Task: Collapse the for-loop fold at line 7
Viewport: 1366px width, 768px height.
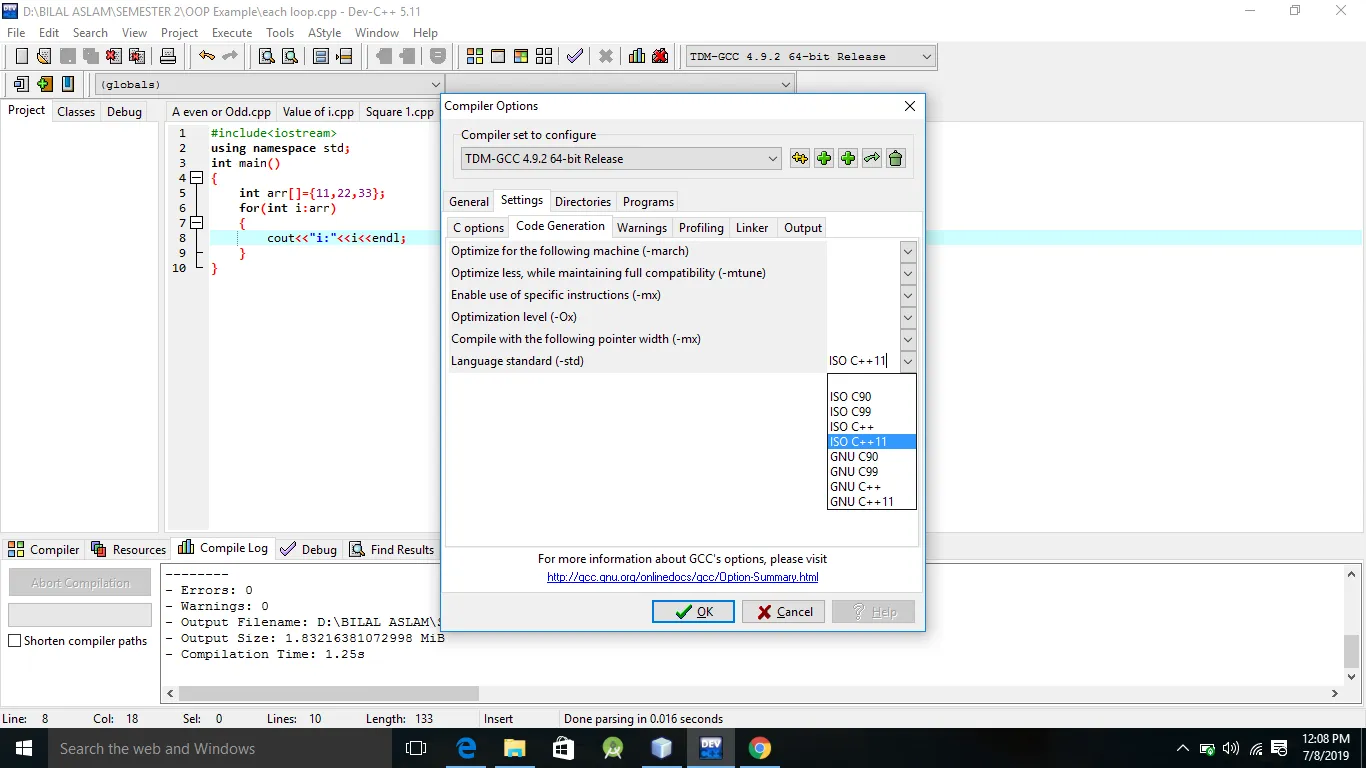Action: [x=196, y=223]
